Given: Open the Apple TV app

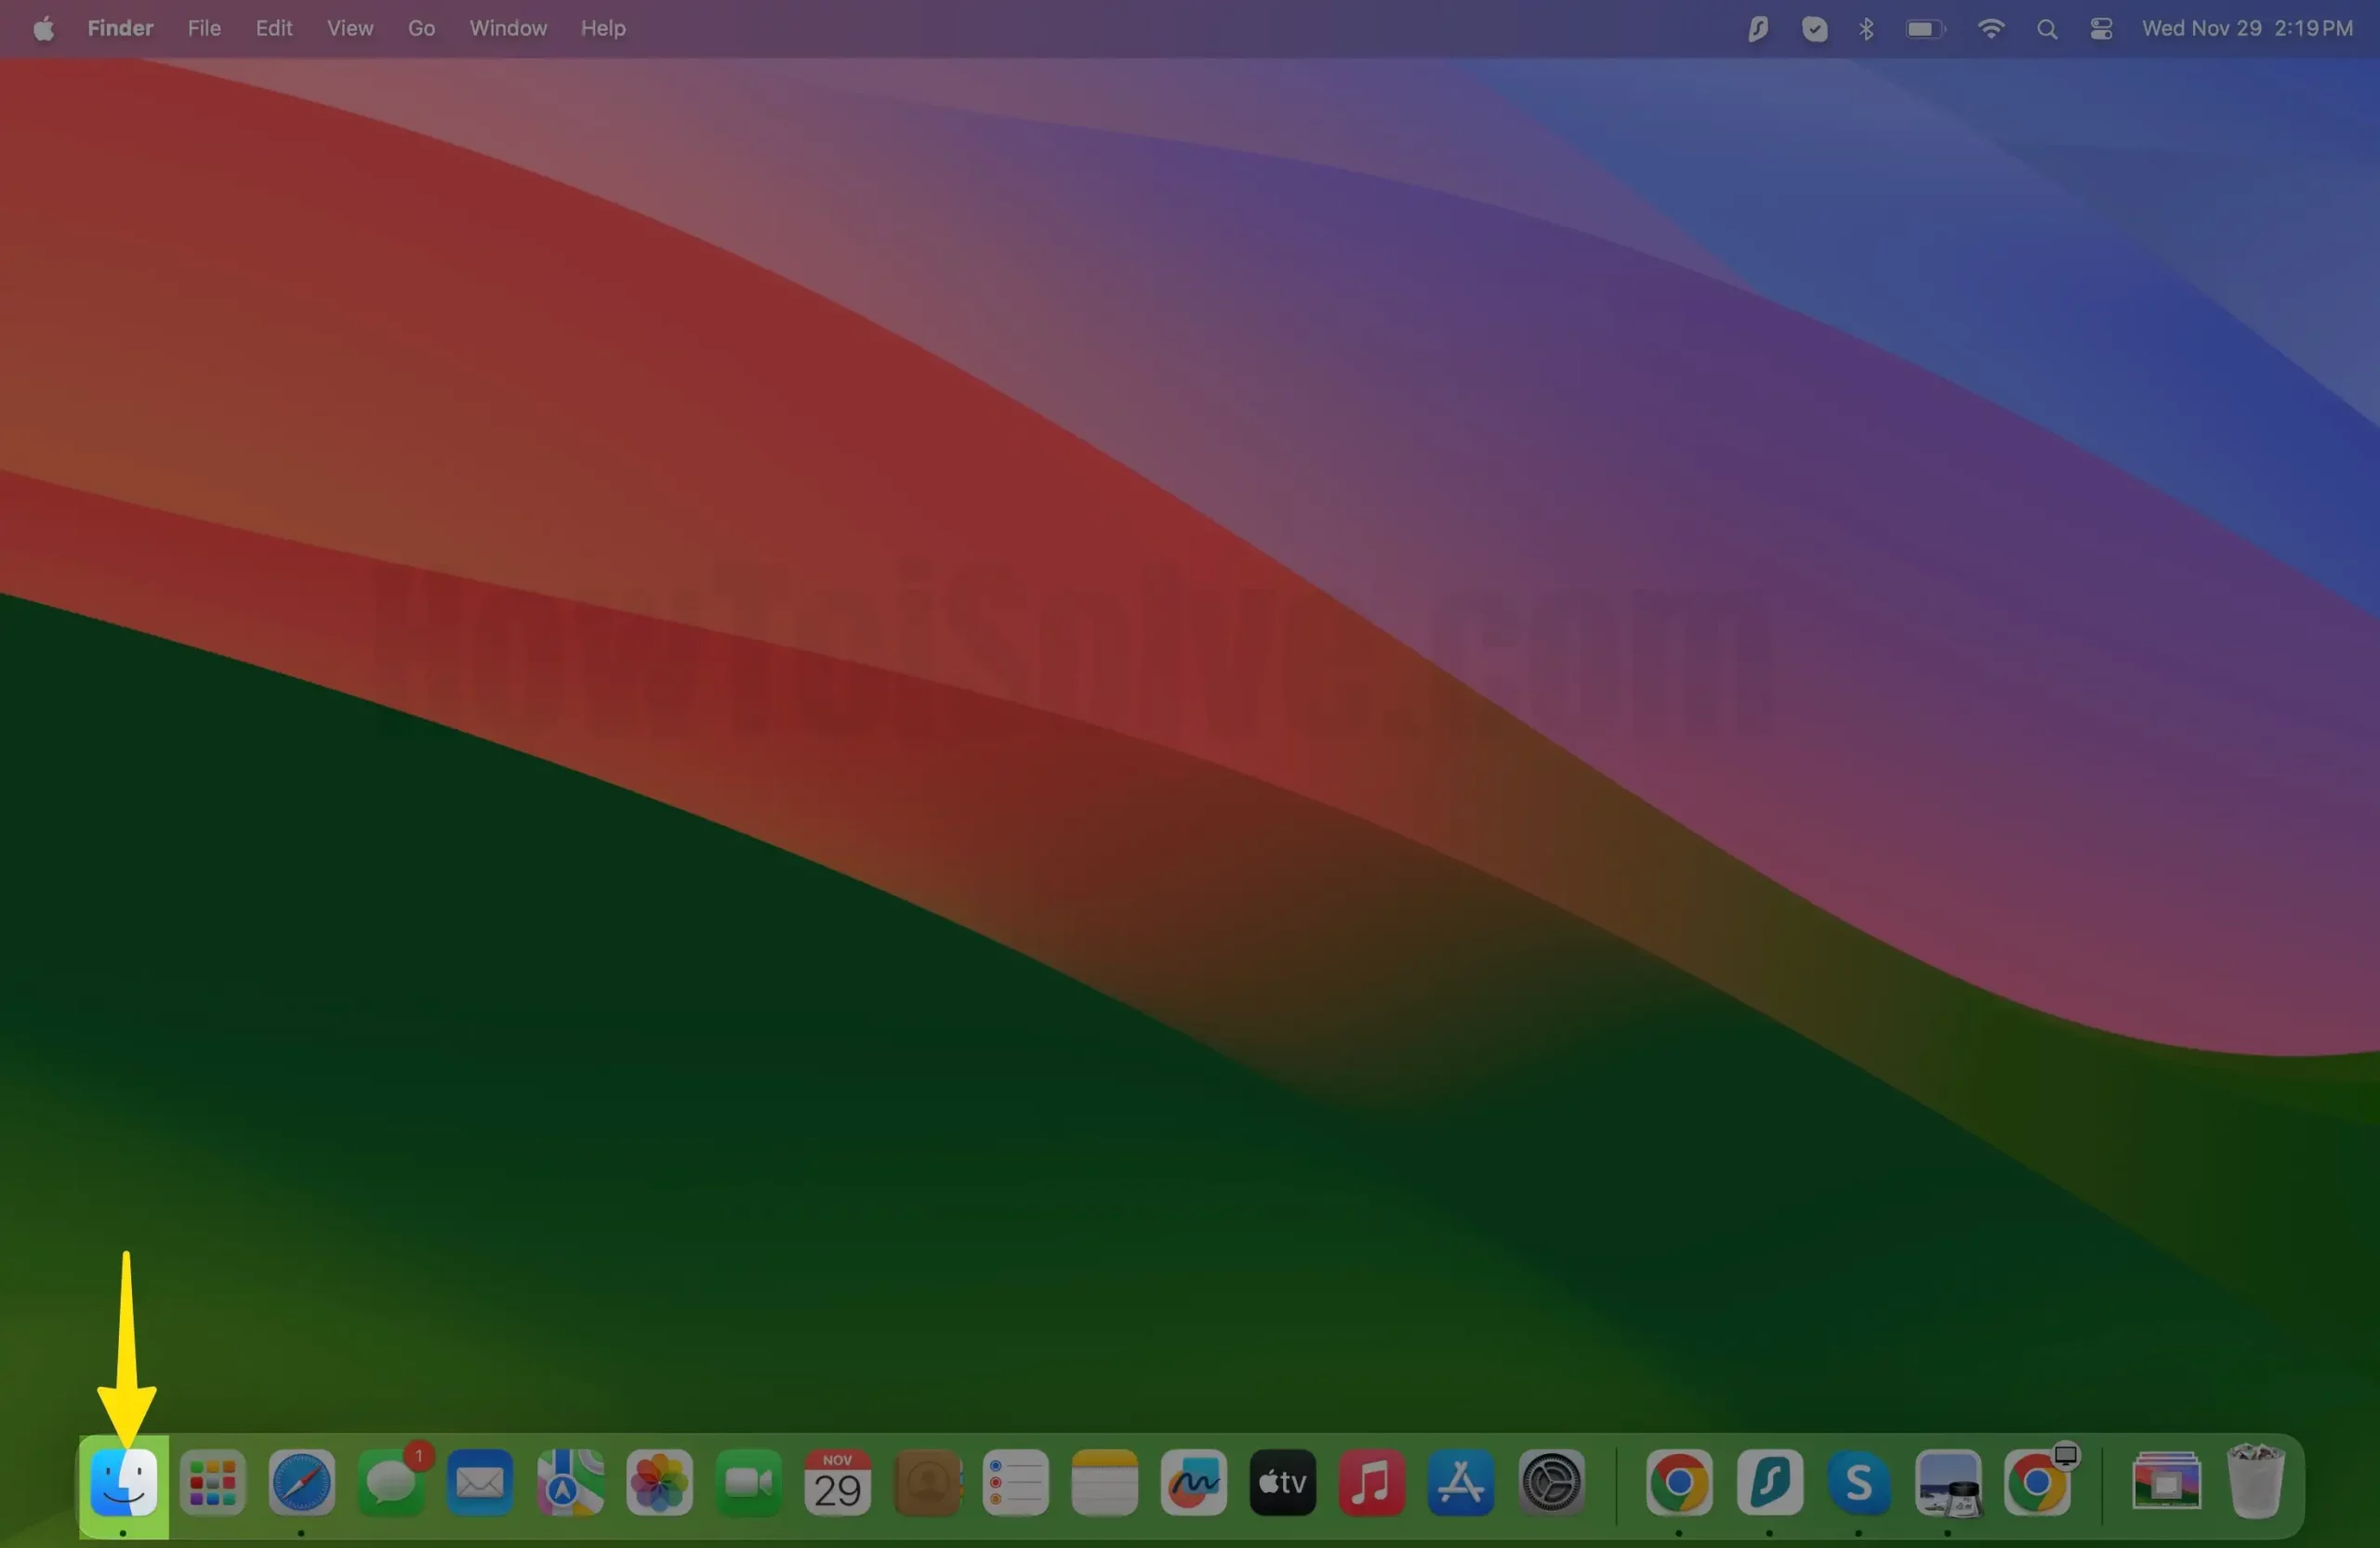Looking at the screenshot, I should 1282,1481.
